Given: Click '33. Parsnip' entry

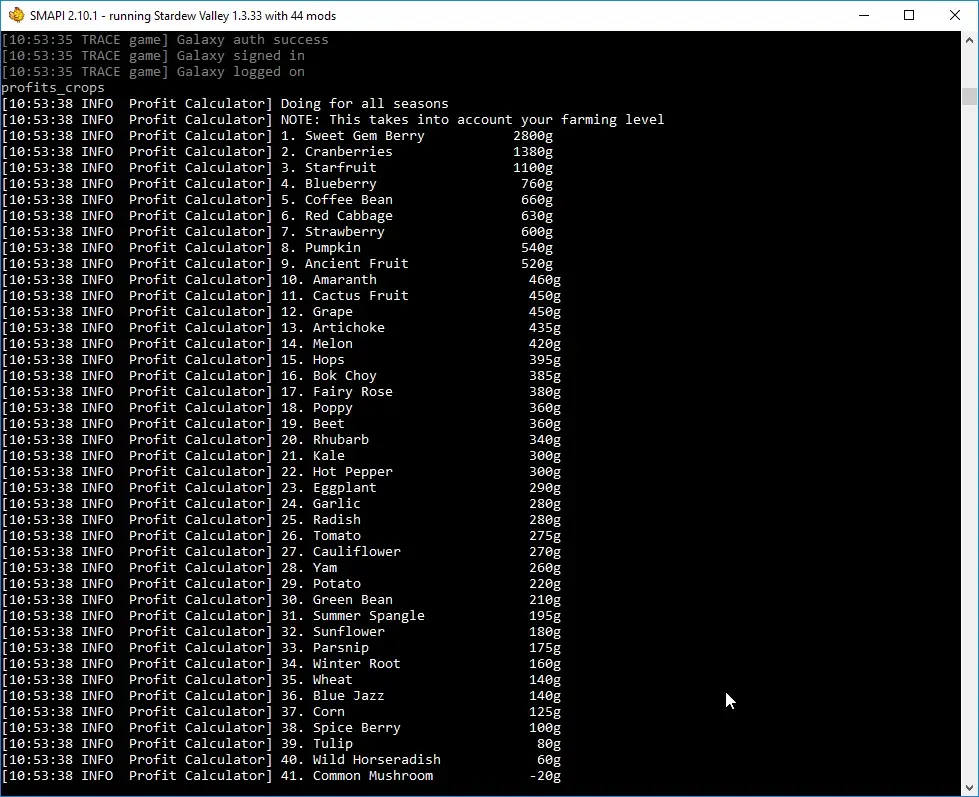Looking at the screenshot, I should 325,648.
